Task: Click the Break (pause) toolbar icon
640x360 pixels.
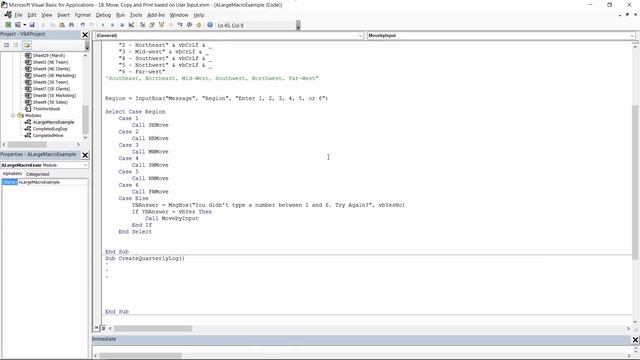Action: tap(112, 25)
